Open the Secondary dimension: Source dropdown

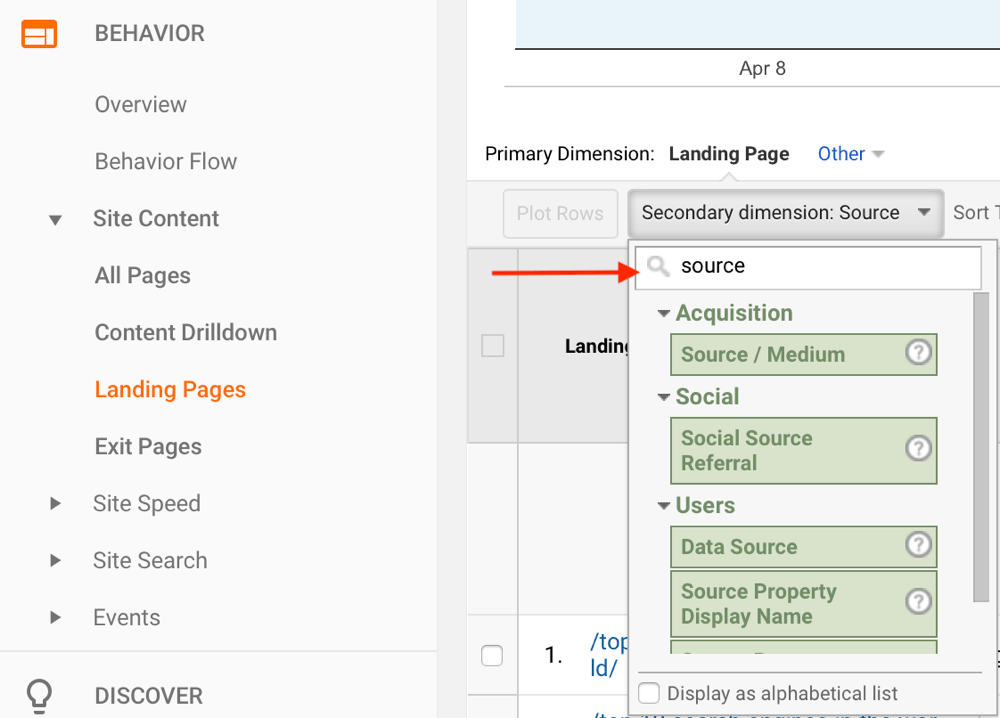(x=785, y=213)
